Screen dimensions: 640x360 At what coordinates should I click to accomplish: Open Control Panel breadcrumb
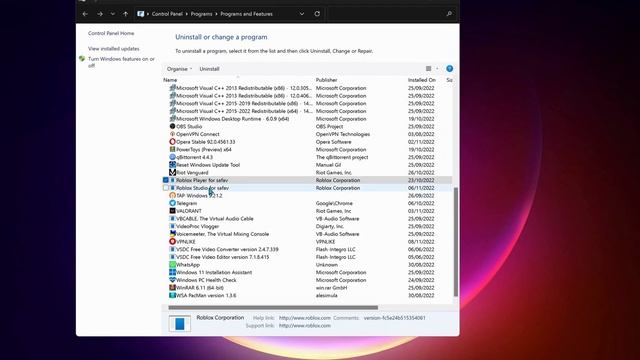click(167, 14)
